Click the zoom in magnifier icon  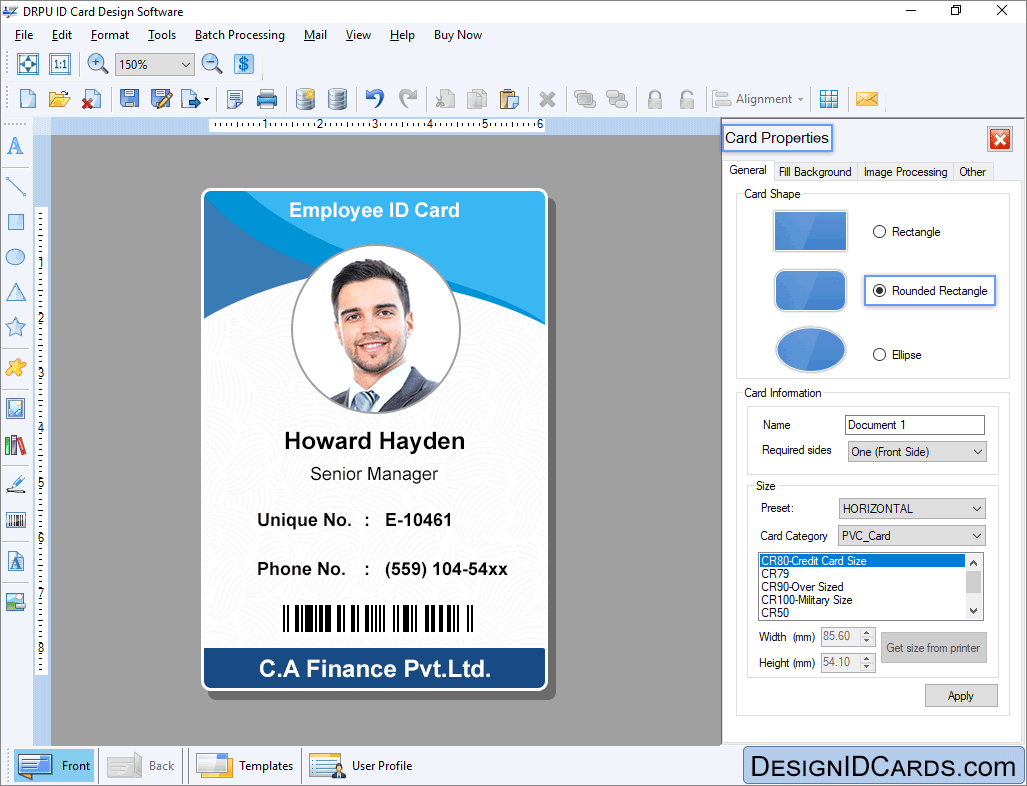coord(98,64)
